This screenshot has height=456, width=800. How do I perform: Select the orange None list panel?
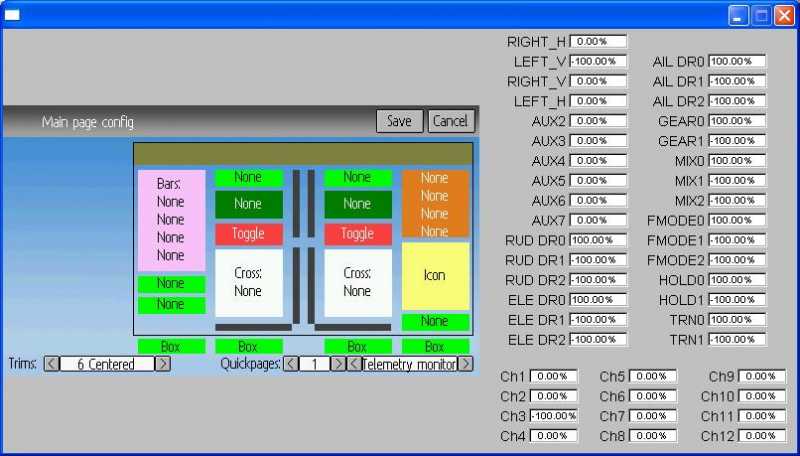[x=435, y=204]
